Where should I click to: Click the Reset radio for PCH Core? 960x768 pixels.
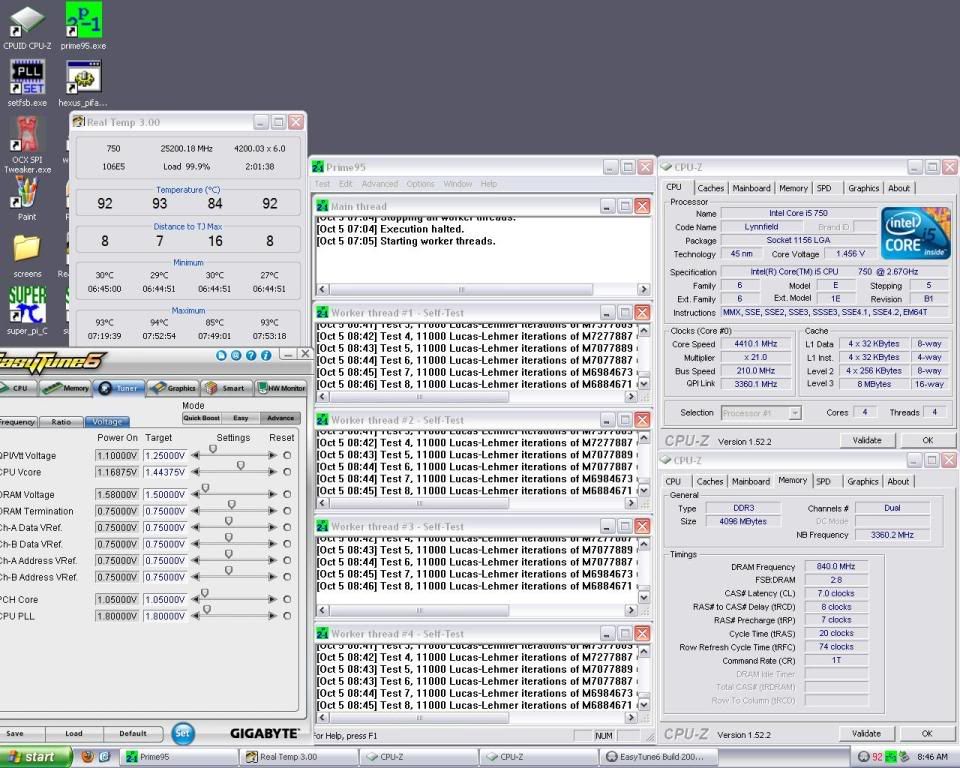pos(287,600)
